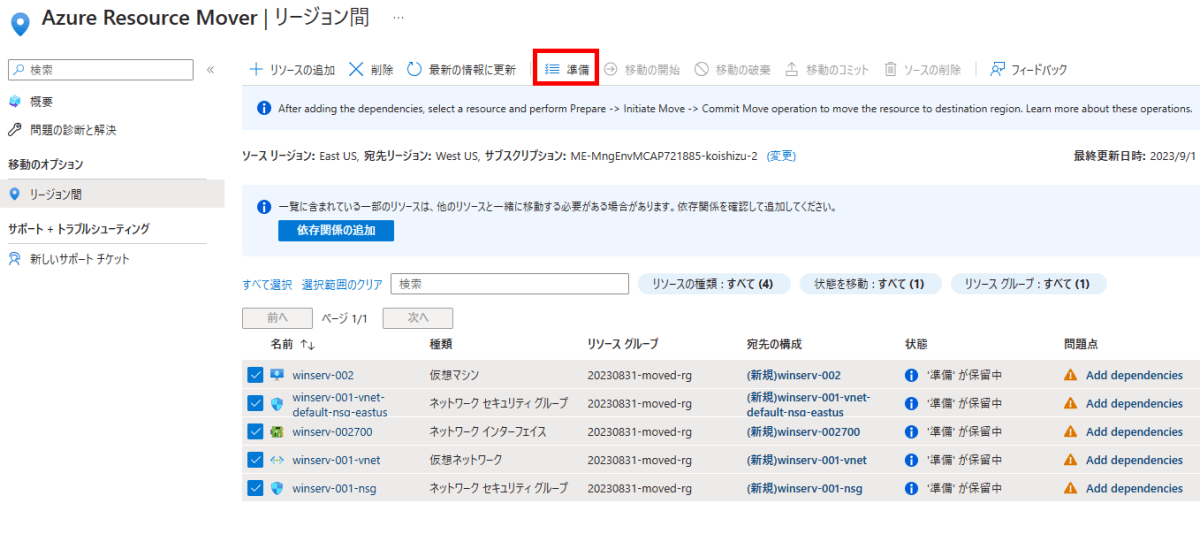Viewport: 1200px width, 534px height.
Task: Click 仮想マシン type cell for winserv-002
Action: 454,375
